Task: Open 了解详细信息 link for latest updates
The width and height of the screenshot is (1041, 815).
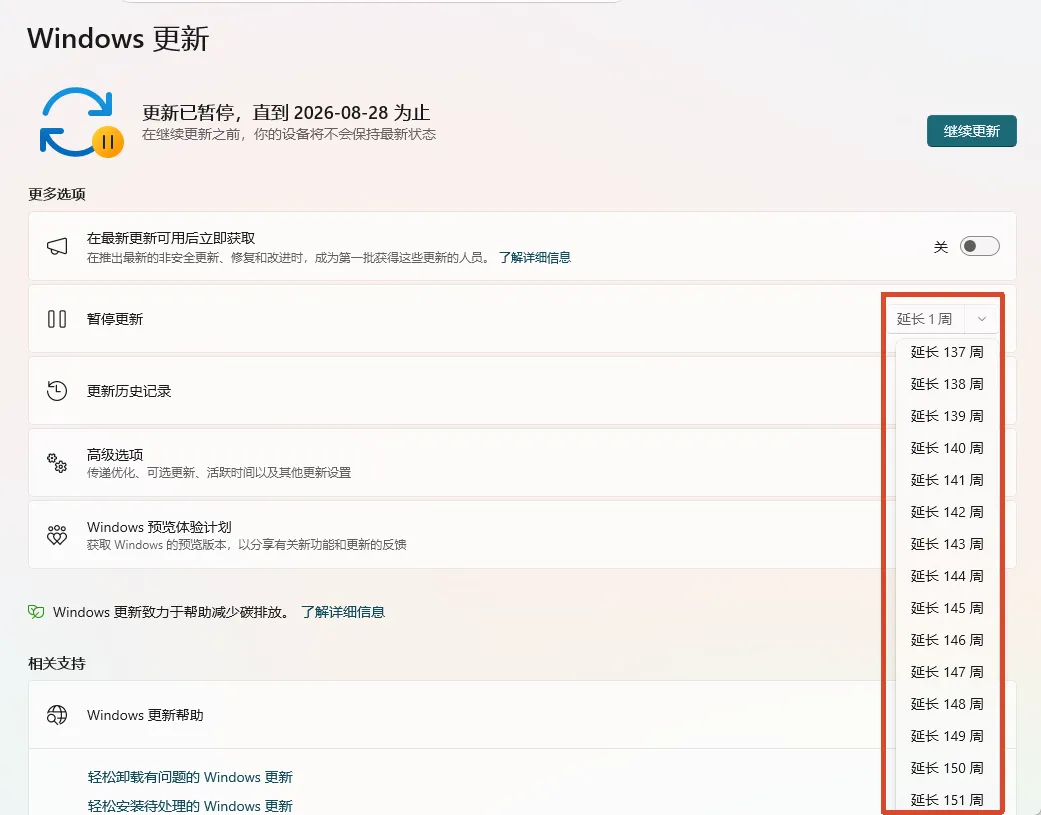Action: point(534,258)
